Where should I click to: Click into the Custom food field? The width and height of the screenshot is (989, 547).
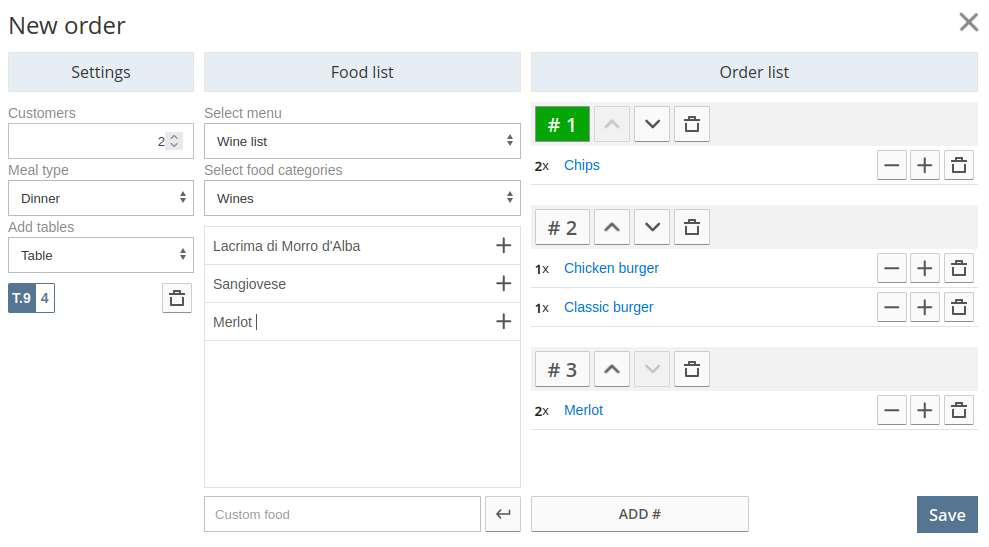(342, 514)
